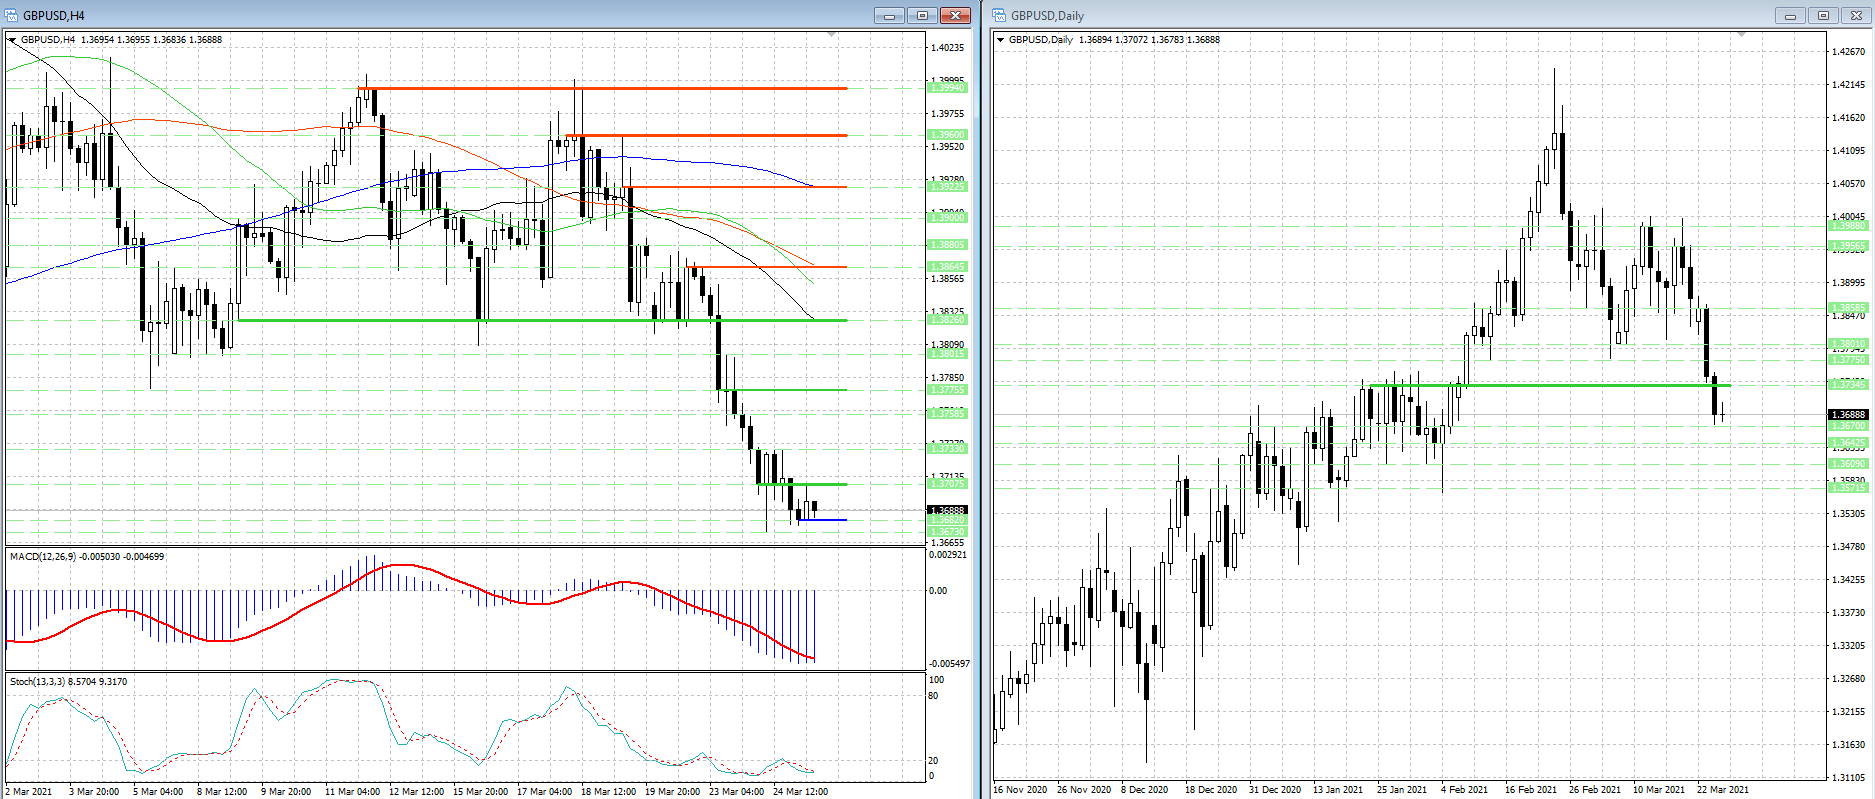Minimize the GBPUSD,H4 chart window
Image resolution: width=1875 pixels, height=799 pixels.
(888, 15)
